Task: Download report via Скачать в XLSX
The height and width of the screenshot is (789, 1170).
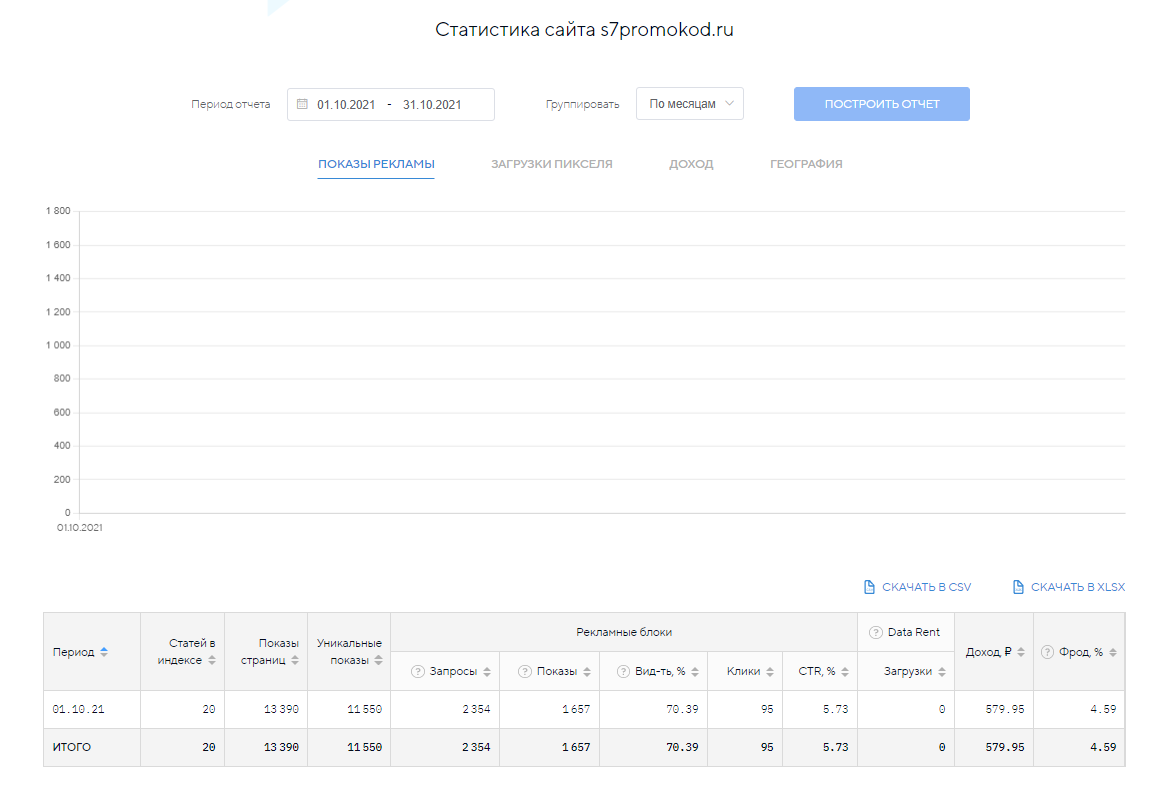Action: coord(1069,587)
